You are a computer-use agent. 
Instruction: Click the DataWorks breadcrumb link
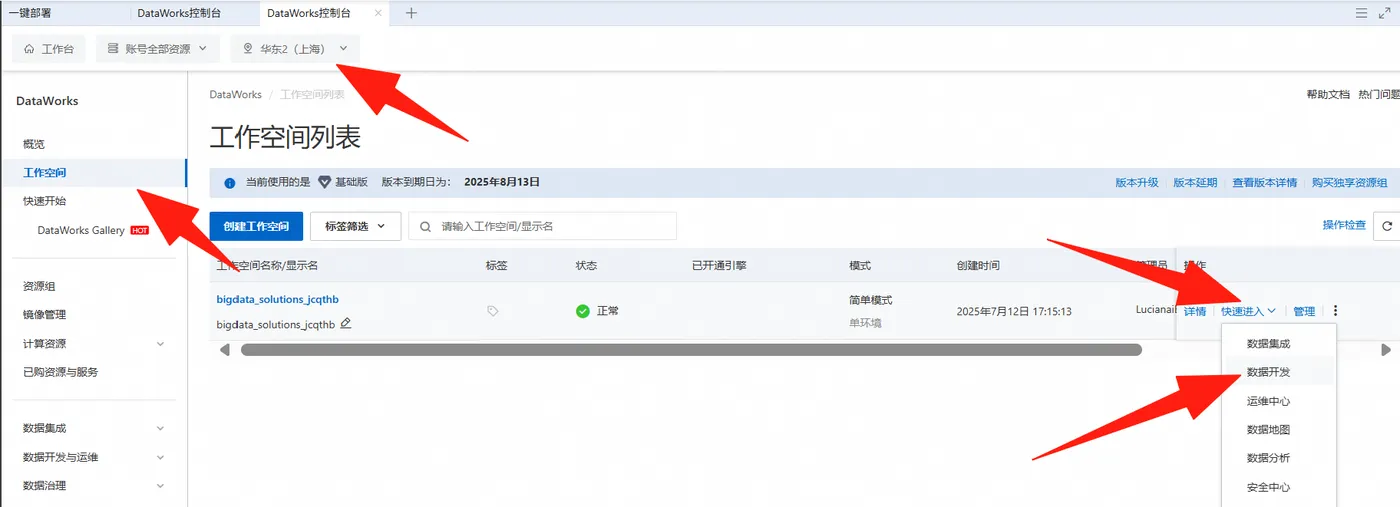pos(235,94)
